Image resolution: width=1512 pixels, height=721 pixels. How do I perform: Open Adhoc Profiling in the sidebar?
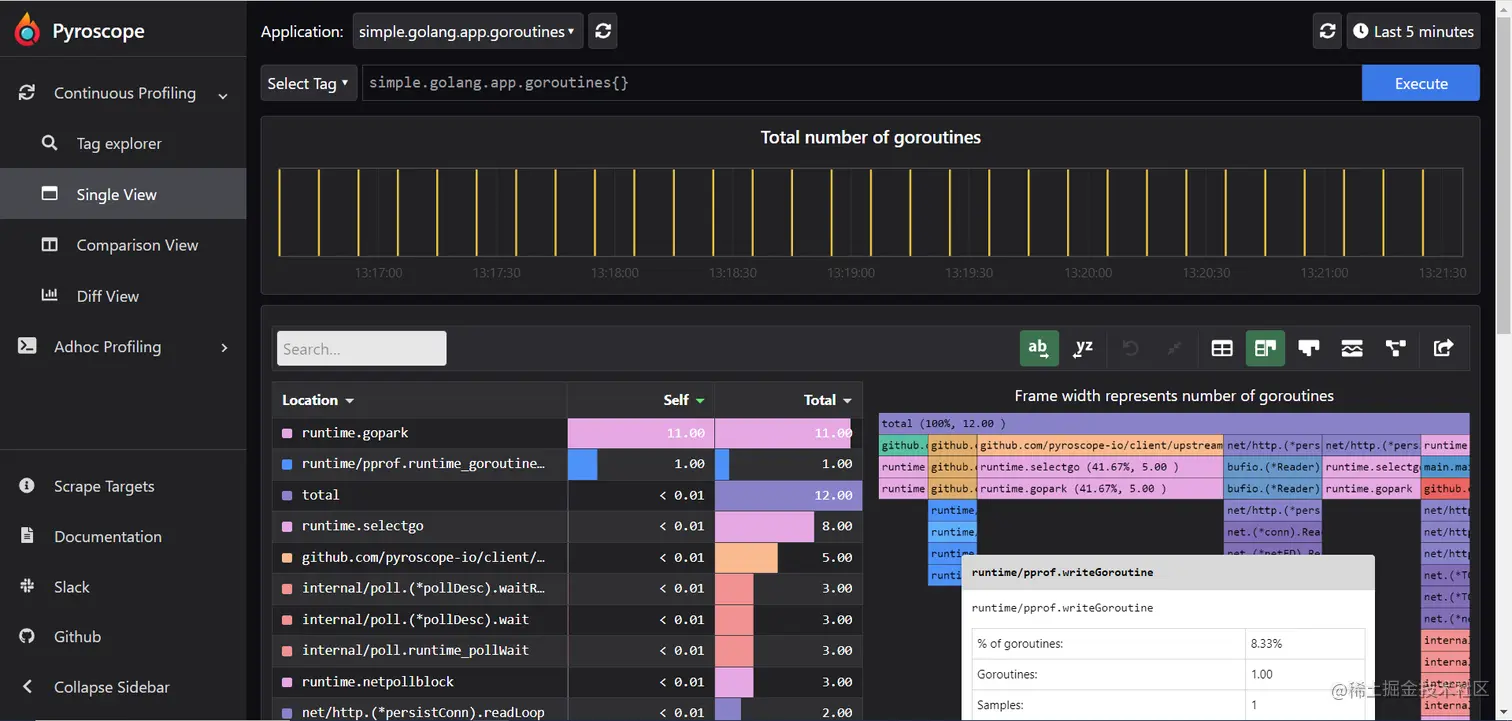pyautogui.click(x=107, y=347)
